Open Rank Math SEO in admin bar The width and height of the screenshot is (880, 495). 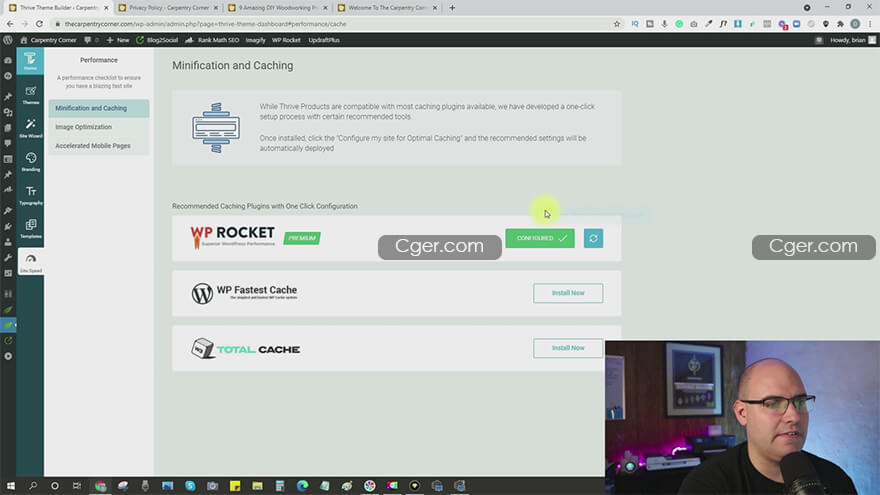[x=212, y=40]
